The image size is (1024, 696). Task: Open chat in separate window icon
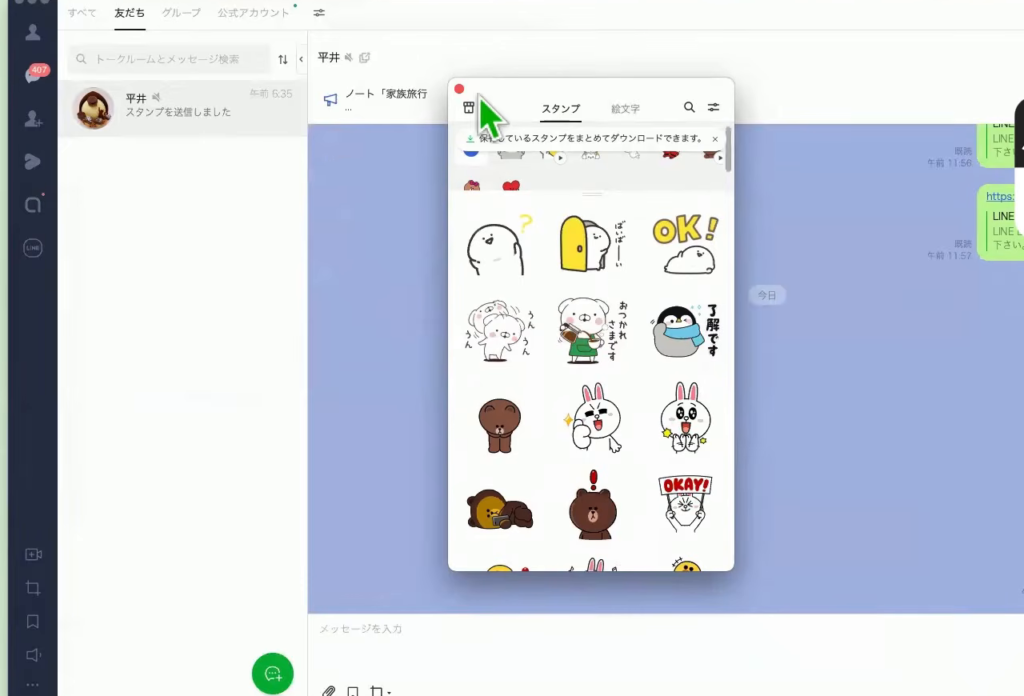tap(364, 57)
